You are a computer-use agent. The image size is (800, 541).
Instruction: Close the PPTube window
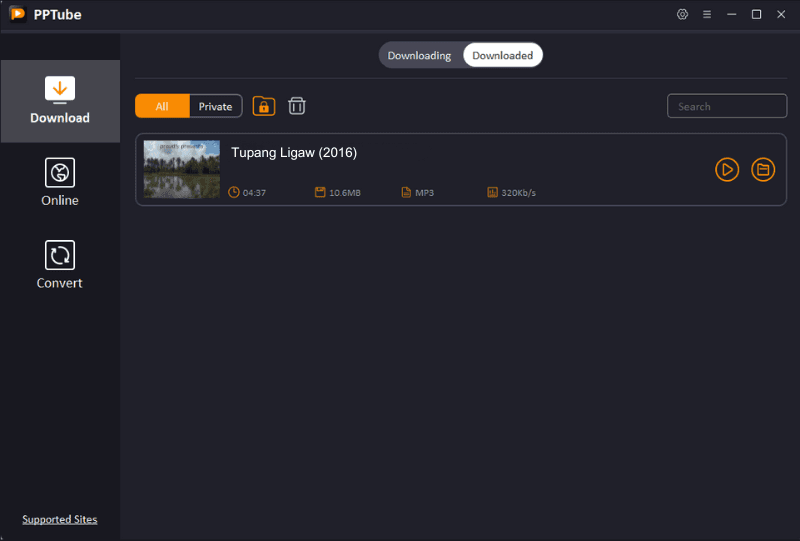point(781,14)
